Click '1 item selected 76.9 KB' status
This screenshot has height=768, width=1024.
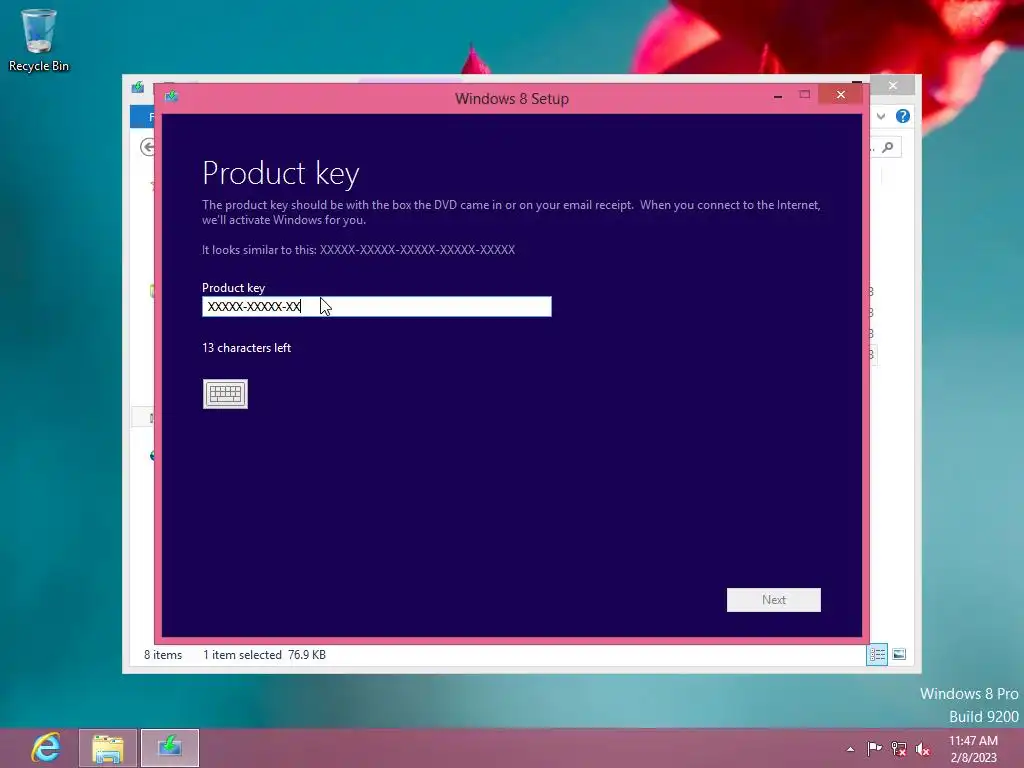(264, 654)
